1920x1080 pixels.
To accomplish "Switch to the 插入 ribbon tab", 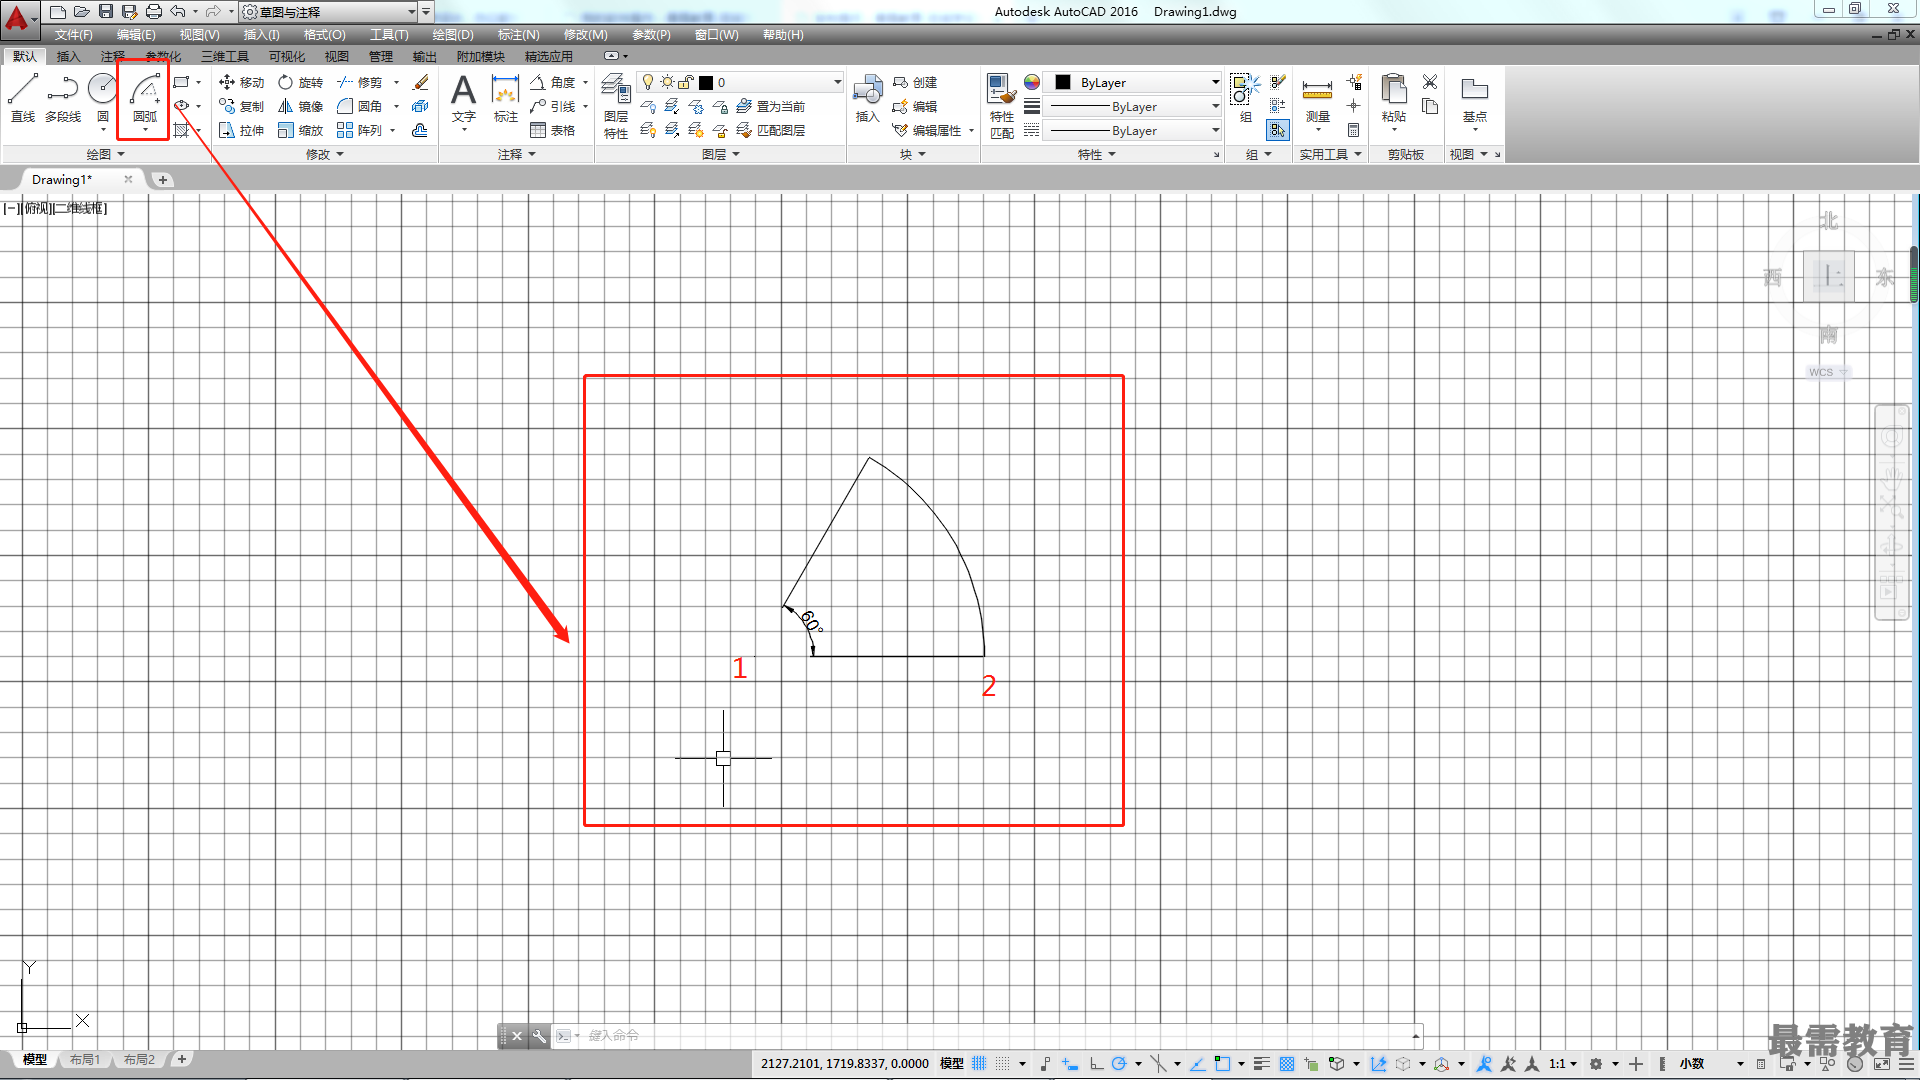I will click(68, 56).
